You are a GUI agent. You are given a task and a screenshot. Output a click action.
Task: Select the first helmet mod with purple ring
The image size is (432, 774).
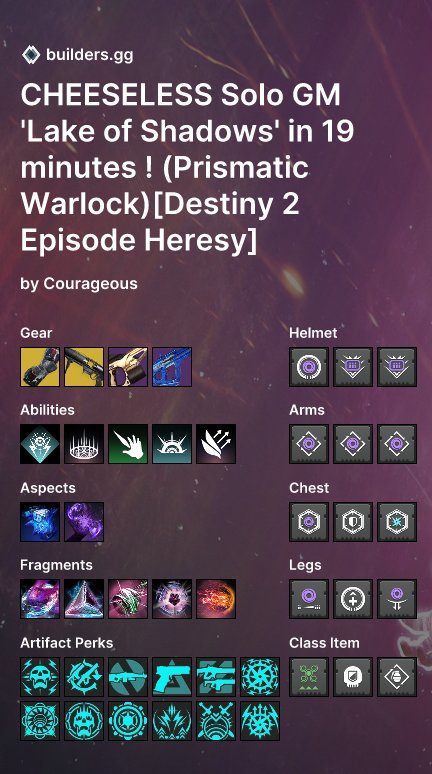pos(309,367)
